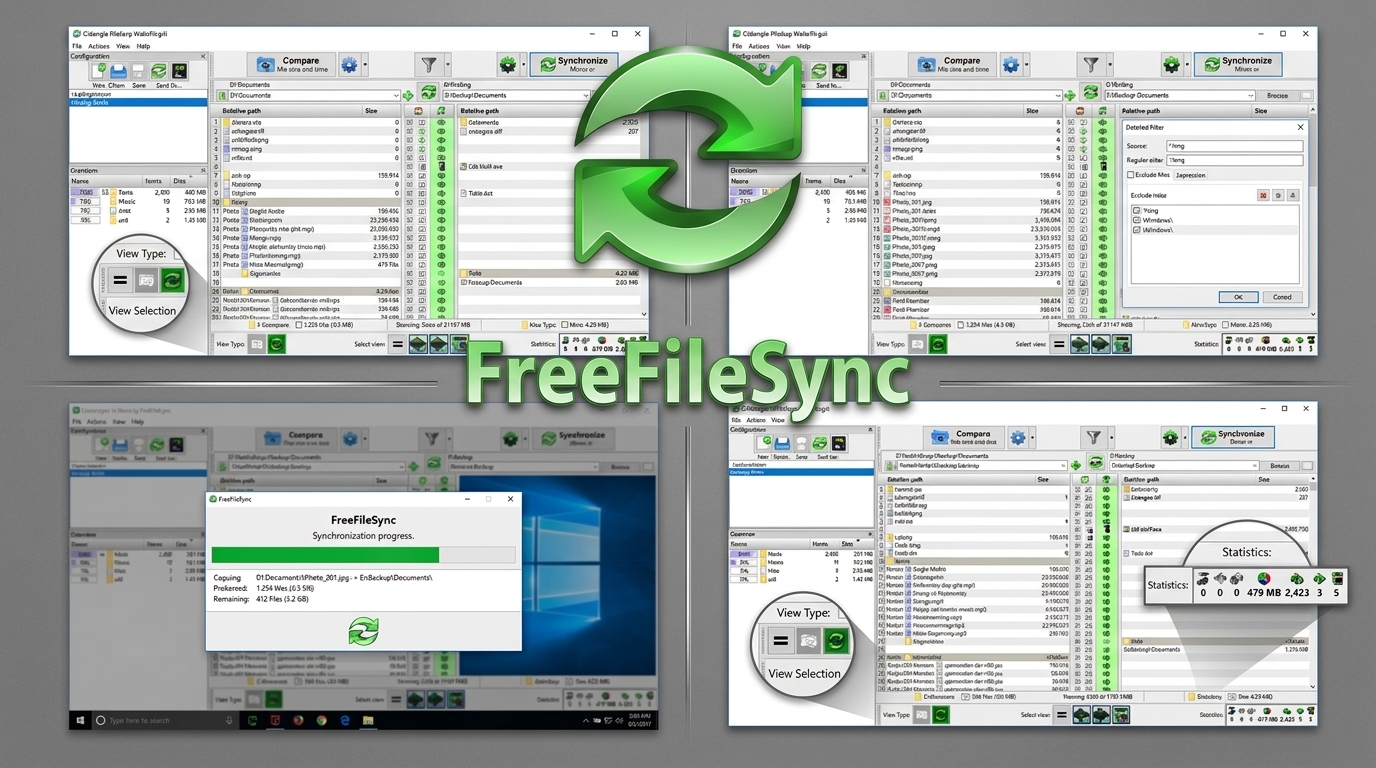Click swap-sides arrows icon in bottom-right window
The height and width of the screenshot is (768, 1376).
tap(1095, 464)
